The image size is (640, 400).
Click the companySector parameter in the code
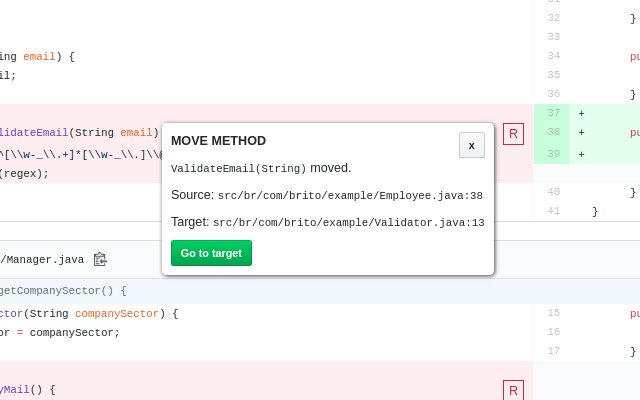tap(116, 313)
